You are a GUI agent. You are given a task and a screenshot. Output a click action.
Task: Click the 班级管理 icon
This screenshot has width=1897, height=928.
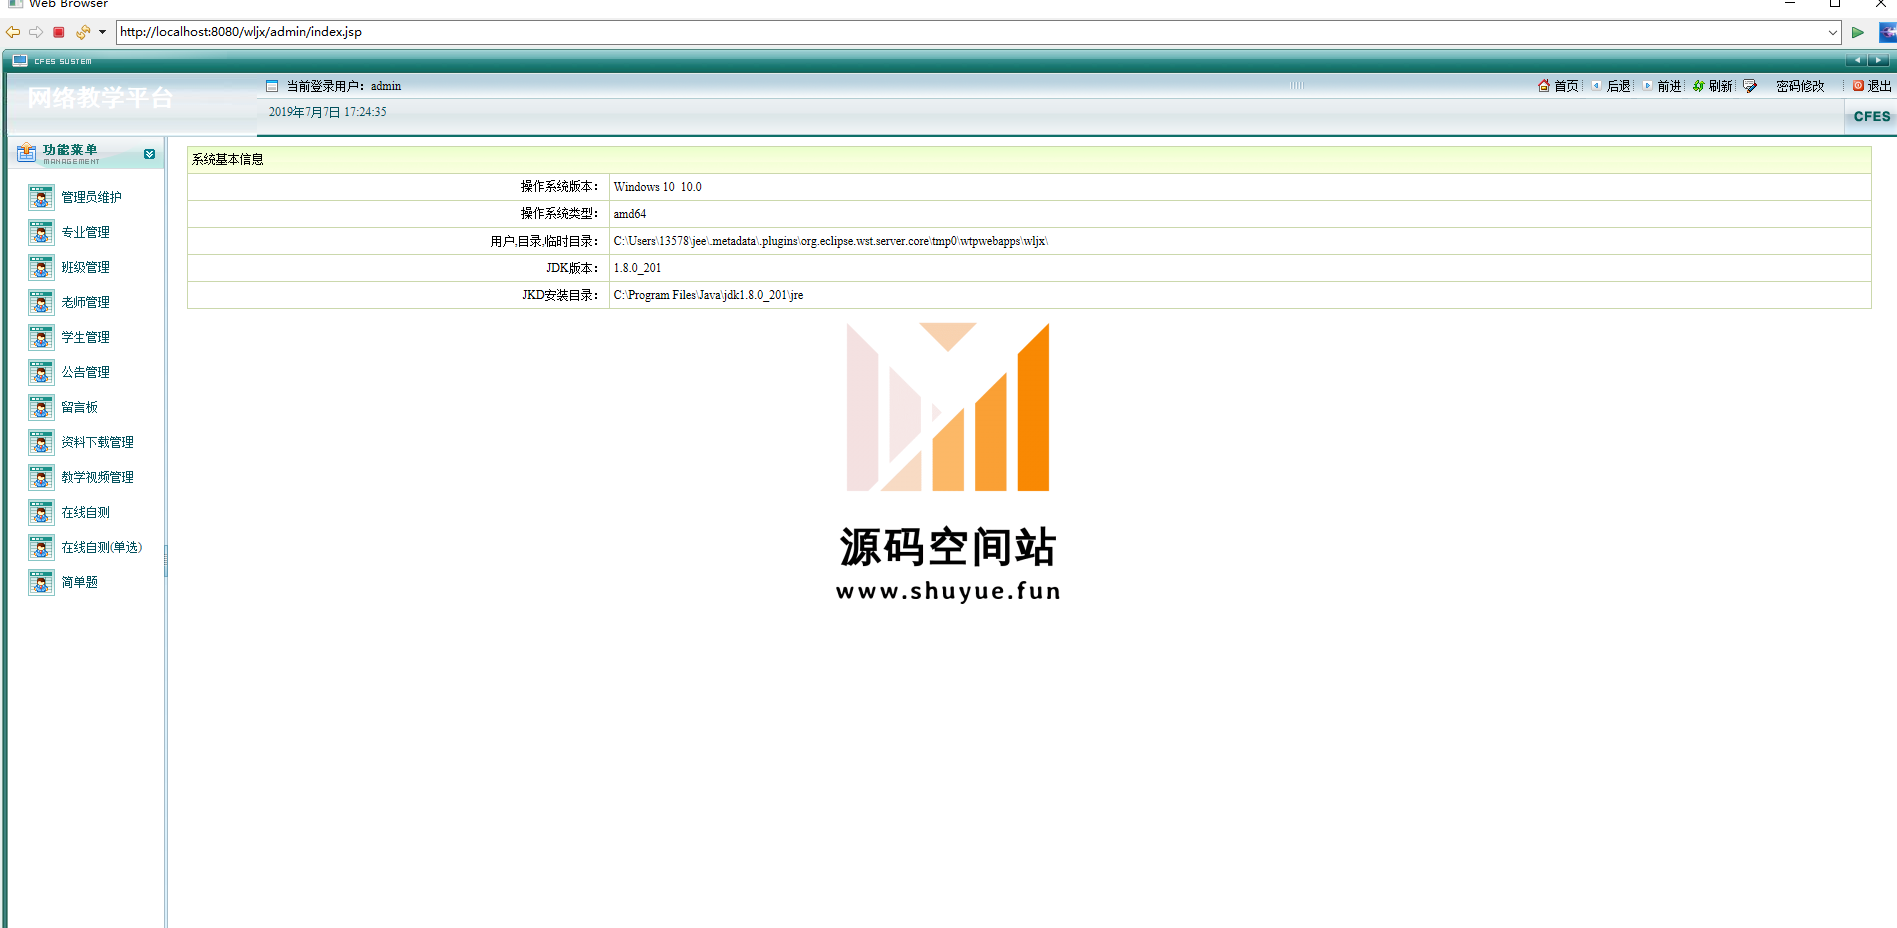point(41,268)
